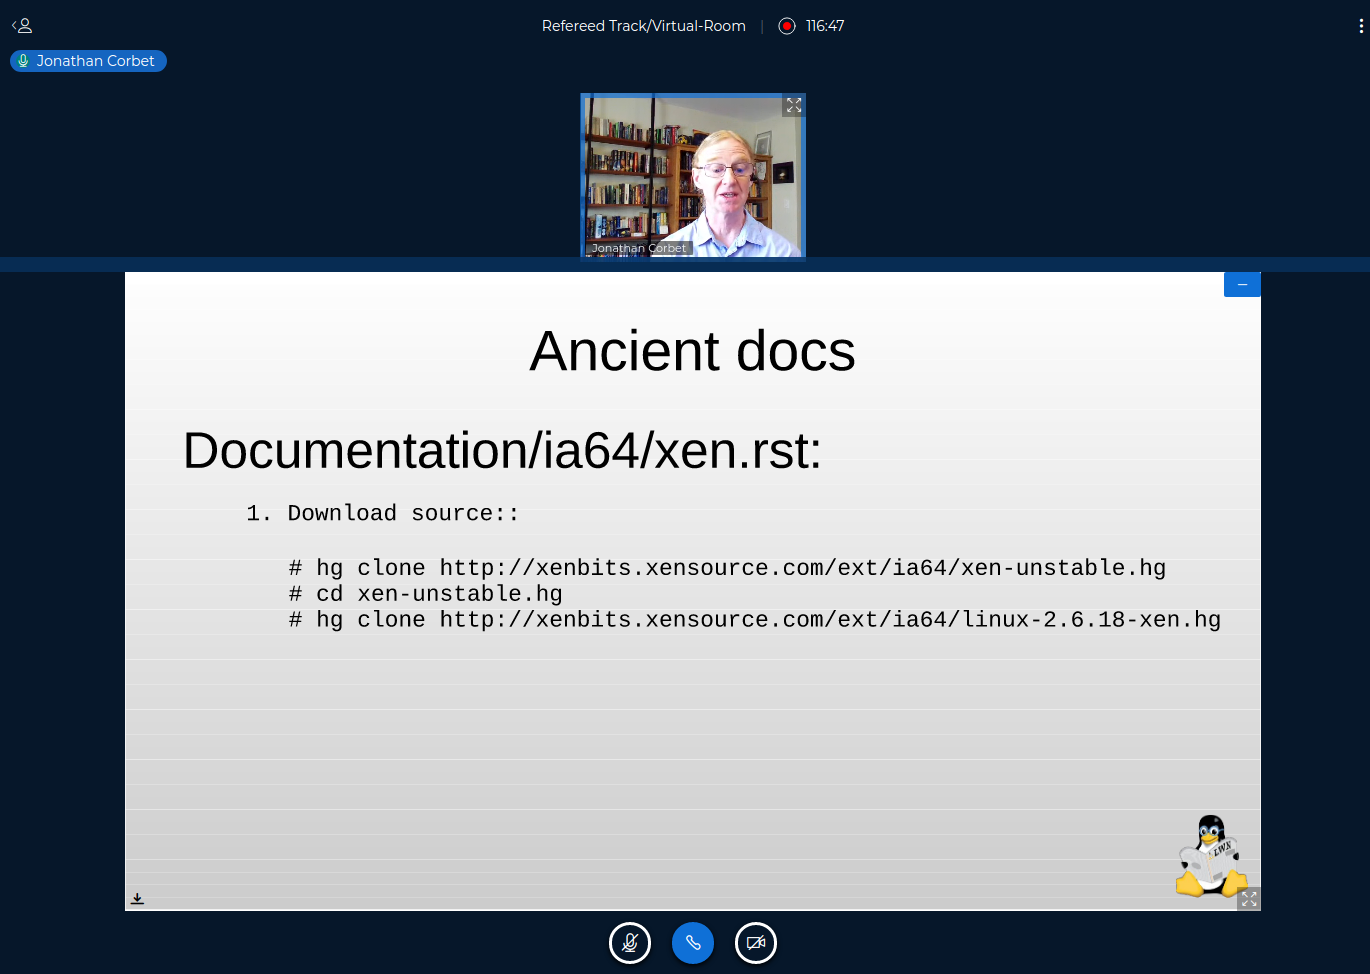Select Jonathan Corbet's webcam video
This screenshot has height=974, width=1370.
coord(693,175)
